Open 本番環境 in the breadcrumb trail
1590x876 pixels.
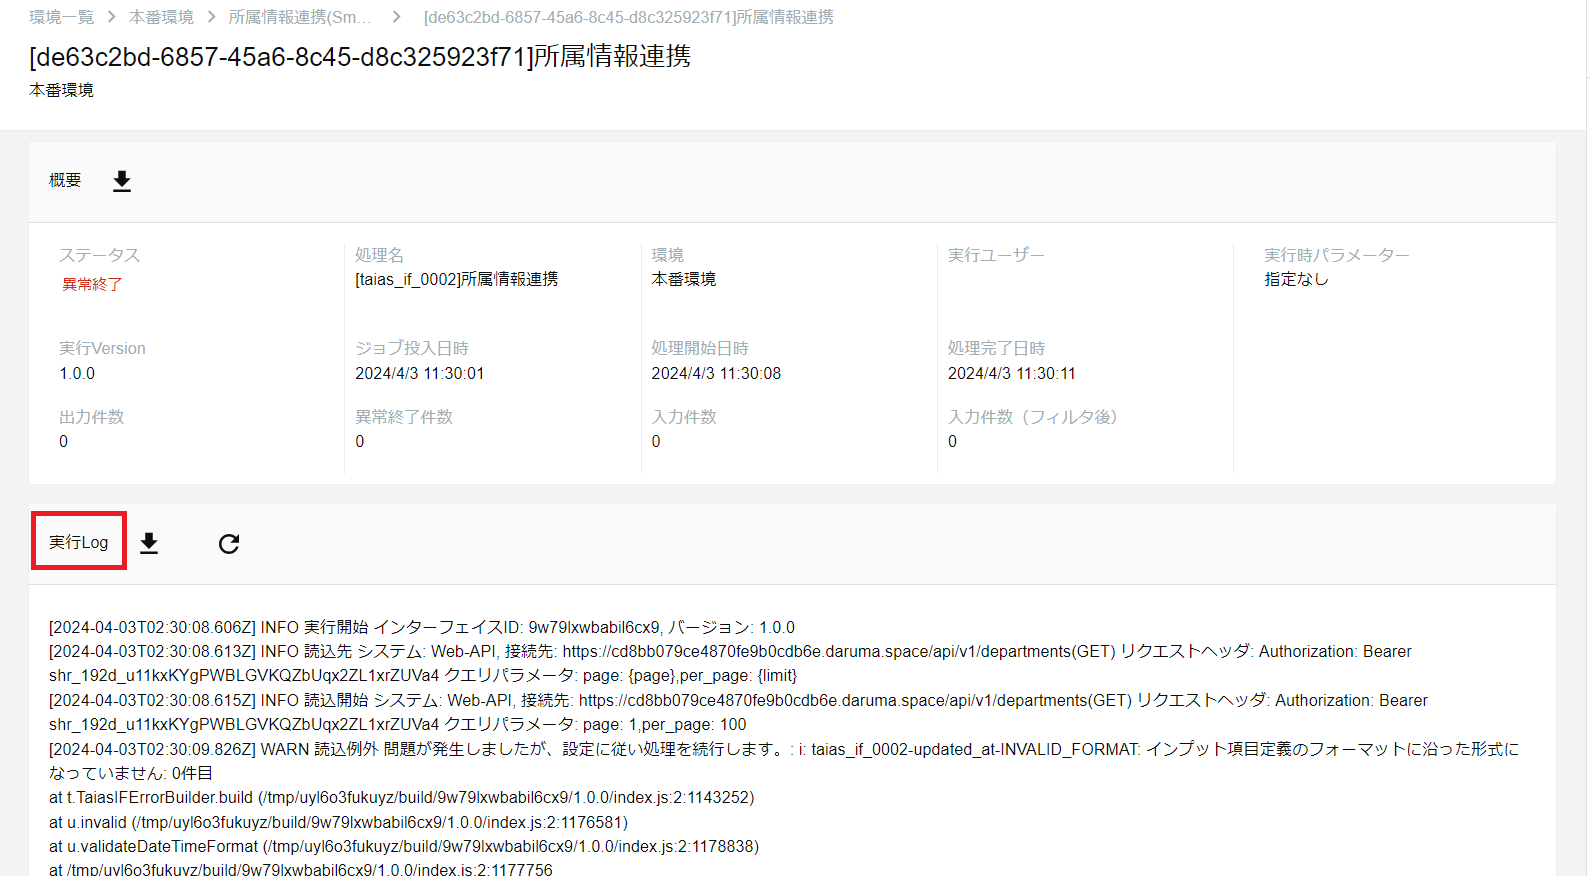[x=161, y=17]
